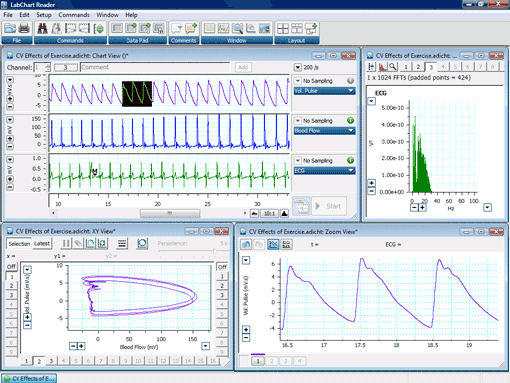Open the Zoom View Y-axis dropdown arrow
The width and height of the screenshot is (510, 383).
(x=246, y=260)
